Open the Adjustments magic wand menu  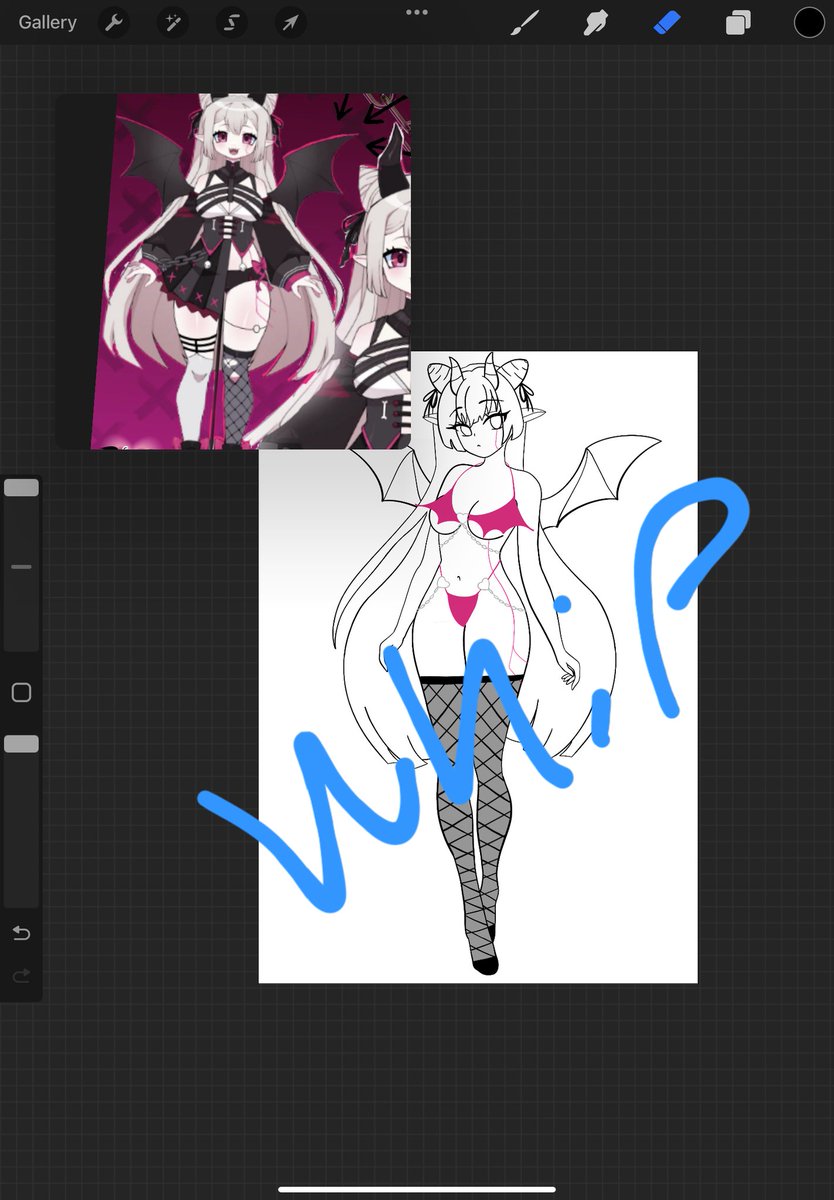tap(173, 22)
